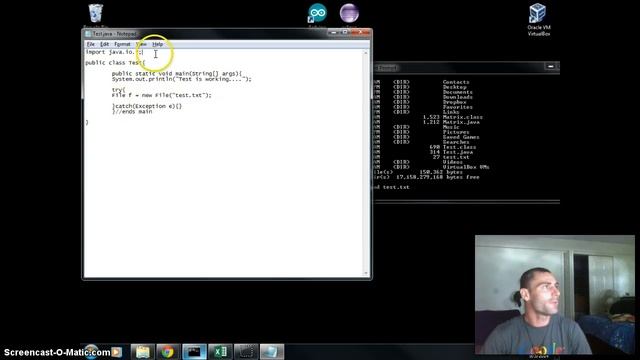Click 'Matrix.java' in Command Prompt listing
Screen dimensions: 640x360
click(461, 122)
